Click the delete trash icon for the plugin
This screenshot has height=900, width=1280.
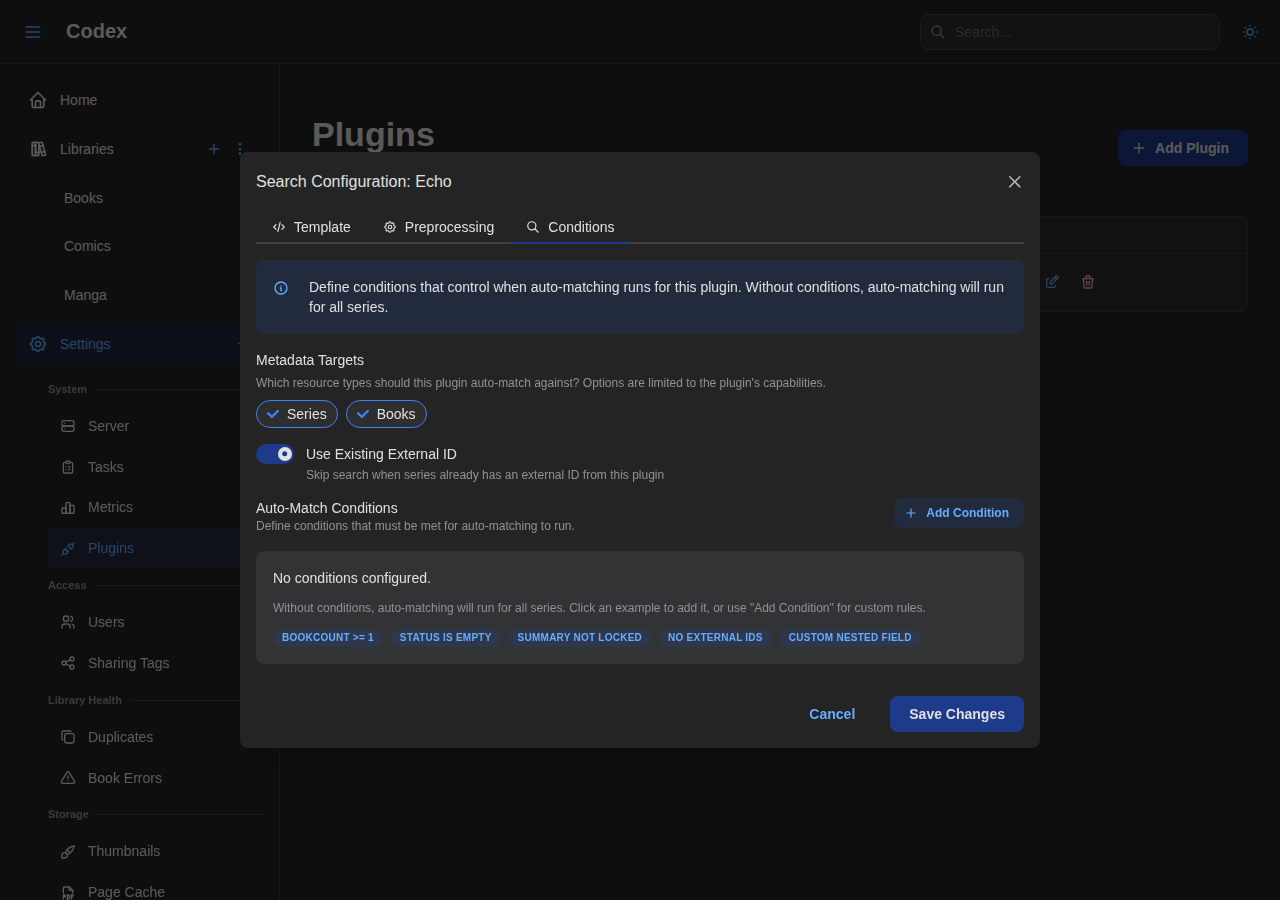[x=1087, y=281]
